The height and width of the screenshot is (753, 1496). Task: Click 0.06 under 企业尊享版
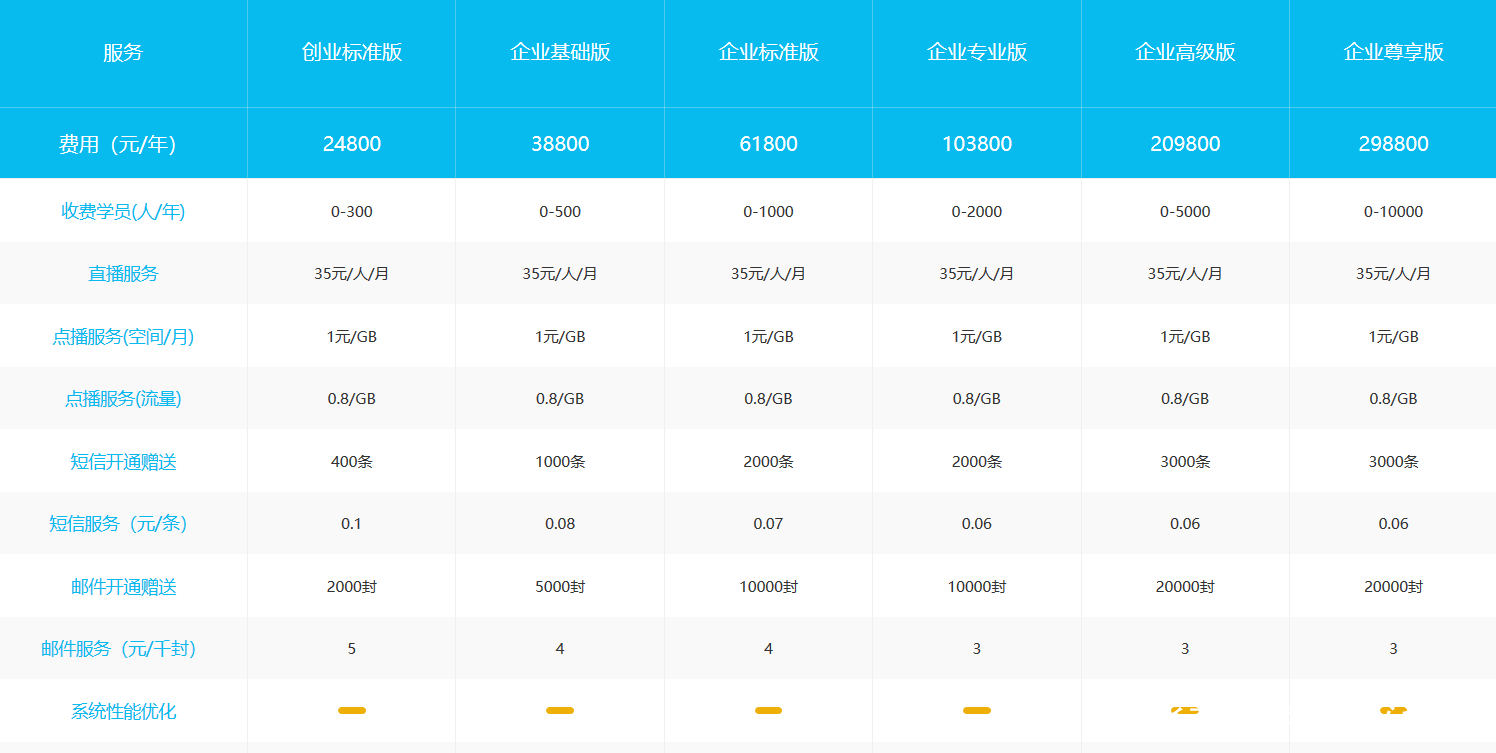[x=1393, y=523]
